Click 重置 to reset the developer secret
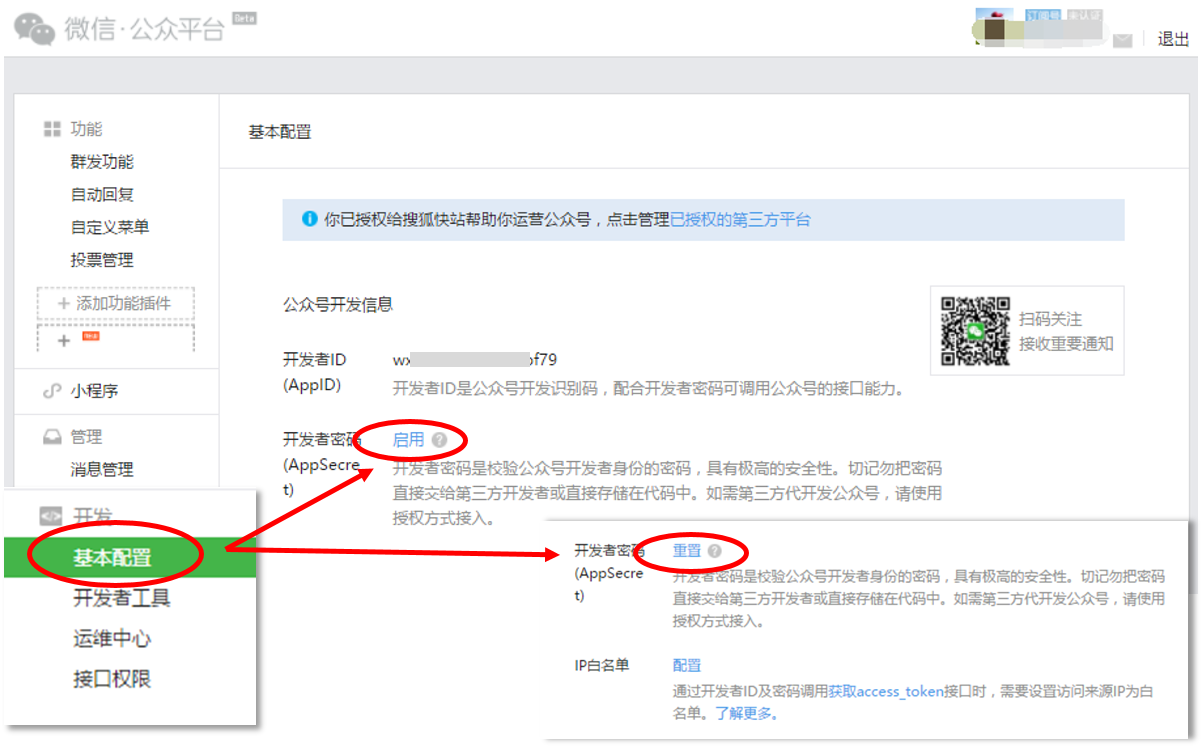1203x748 pixels. [x=686, y=551]
